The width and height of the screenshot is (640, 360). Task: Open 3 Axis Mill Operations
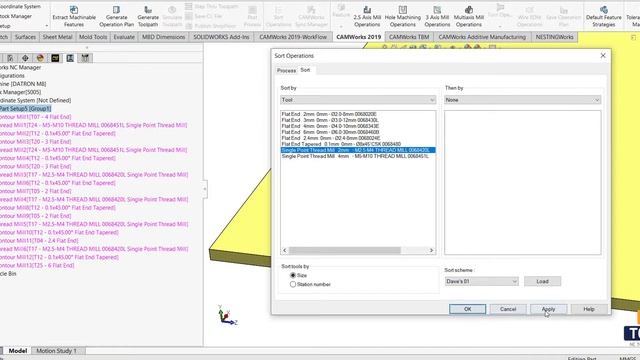click(x=437, y=16)
